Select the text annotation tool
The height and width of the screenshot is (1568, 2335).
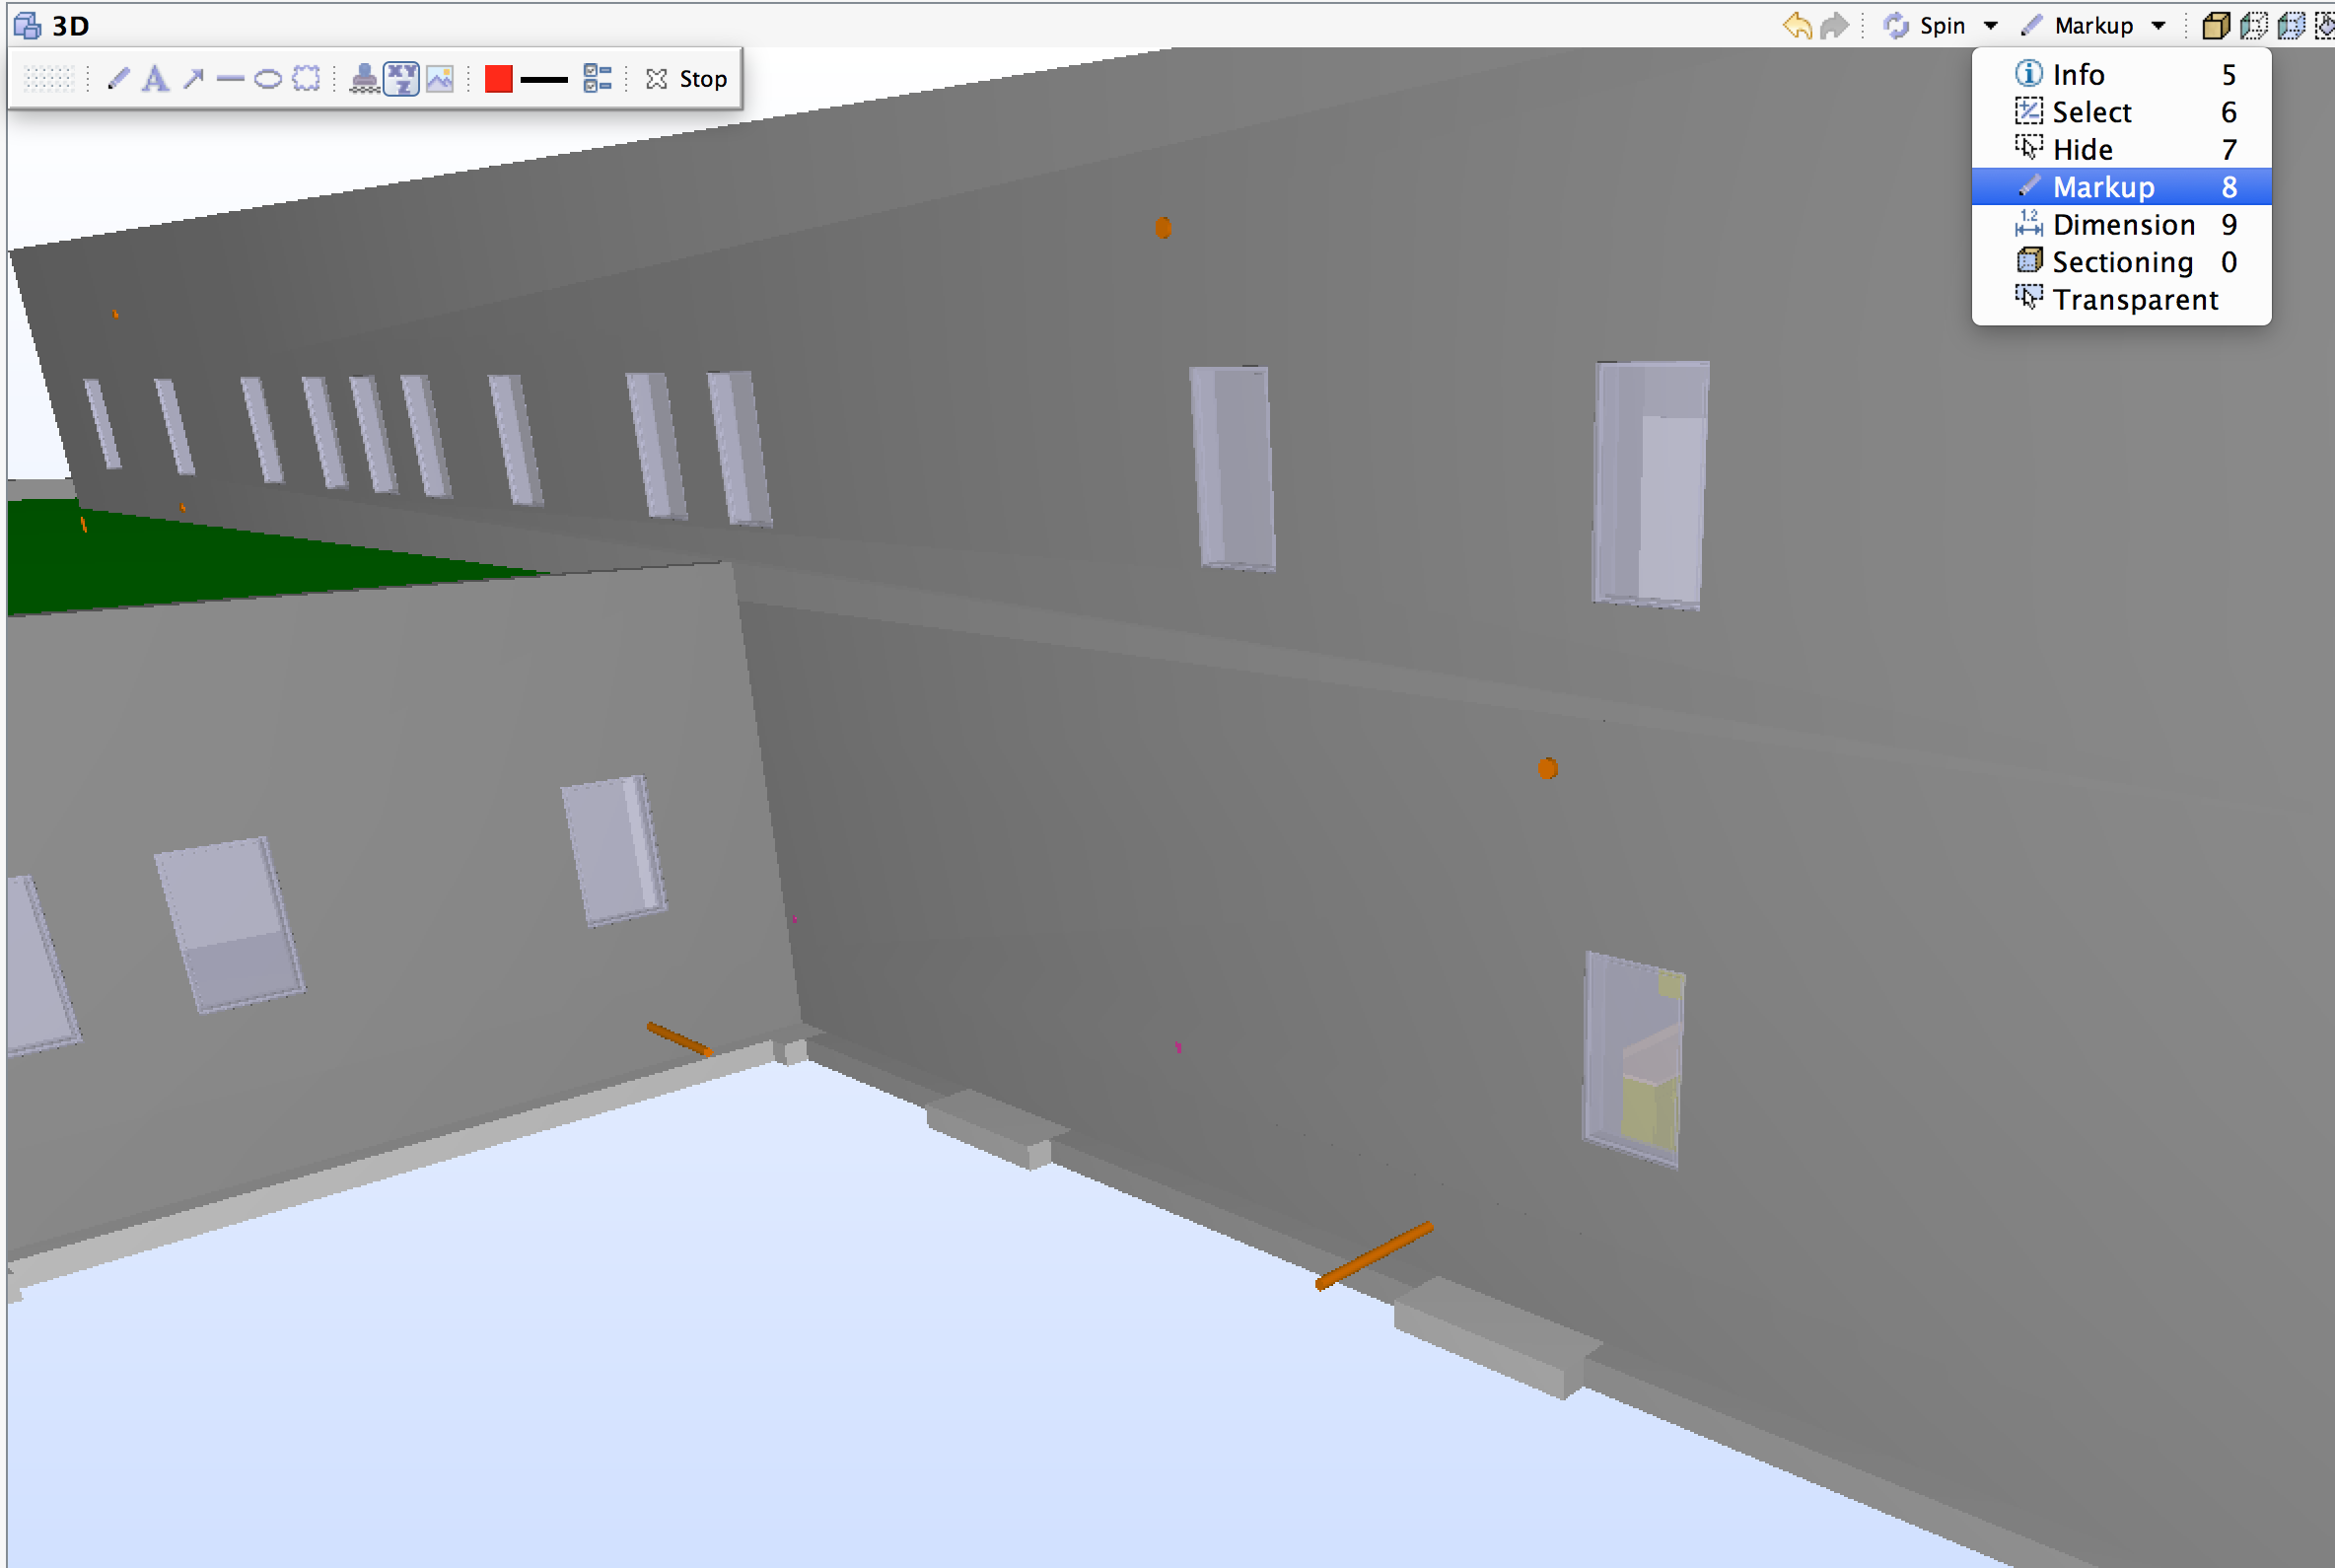[155, 78]
